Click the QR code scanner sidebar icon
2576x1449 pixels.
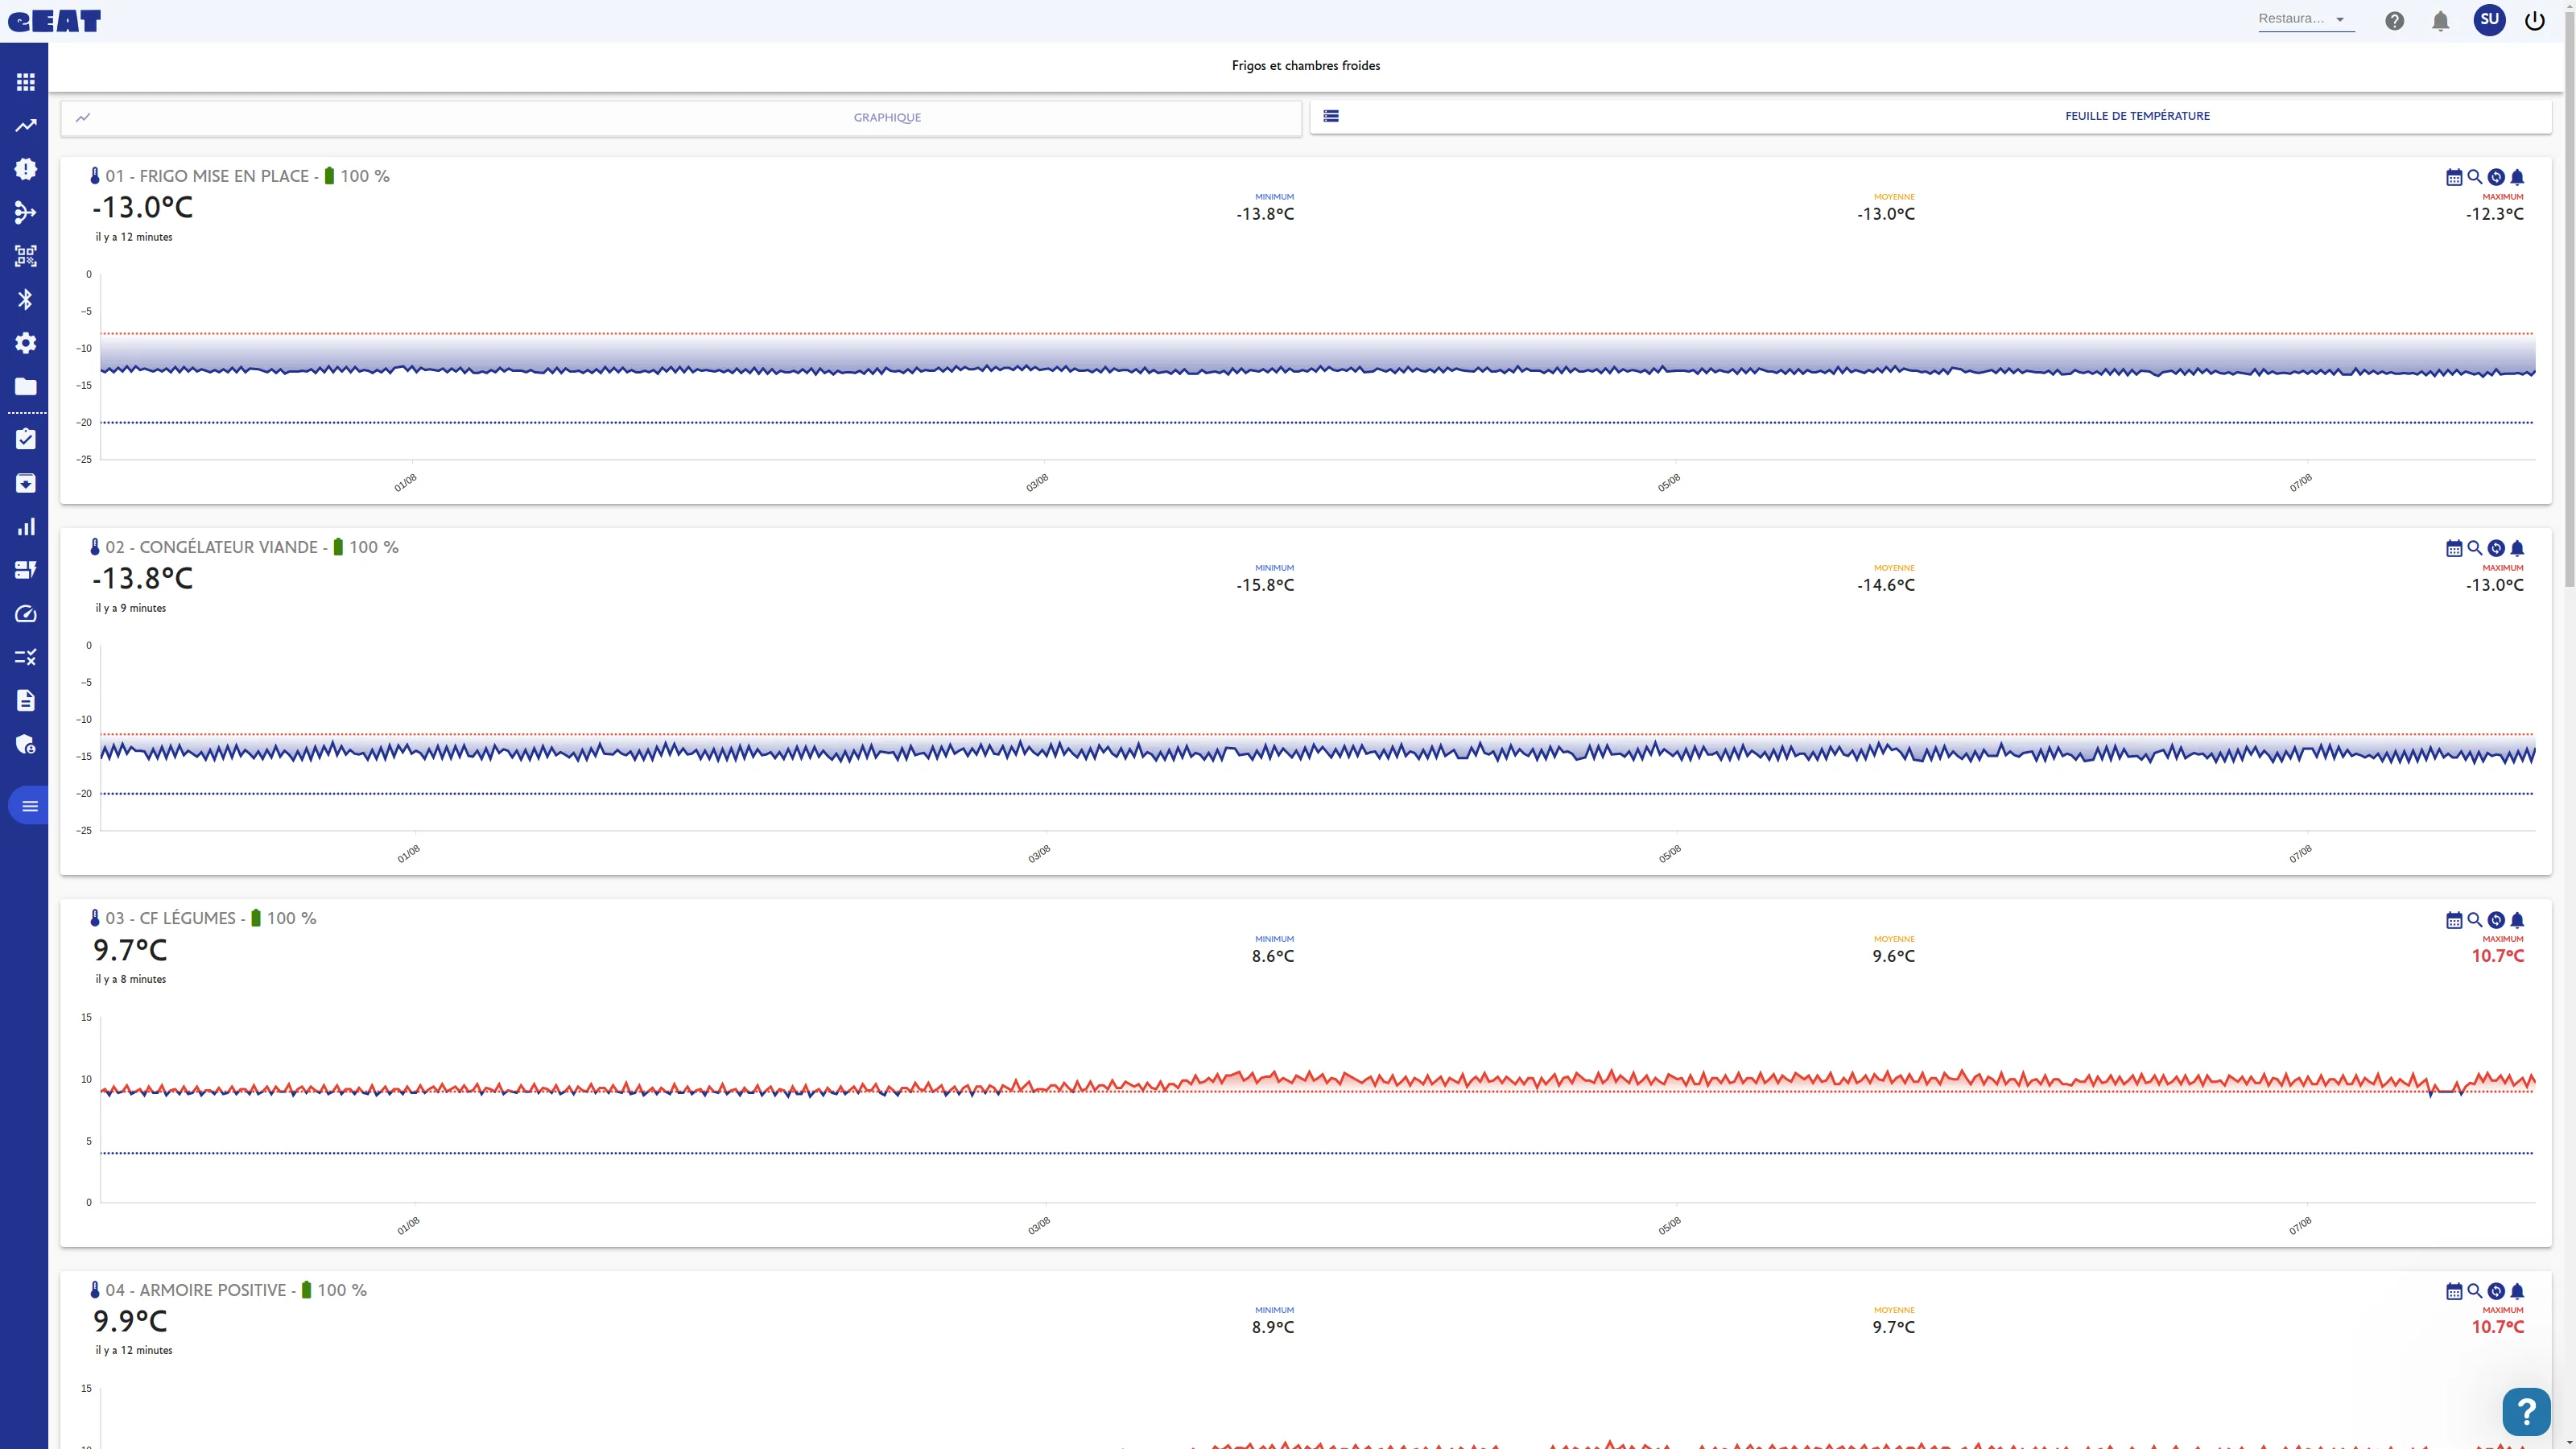[26, 256]
